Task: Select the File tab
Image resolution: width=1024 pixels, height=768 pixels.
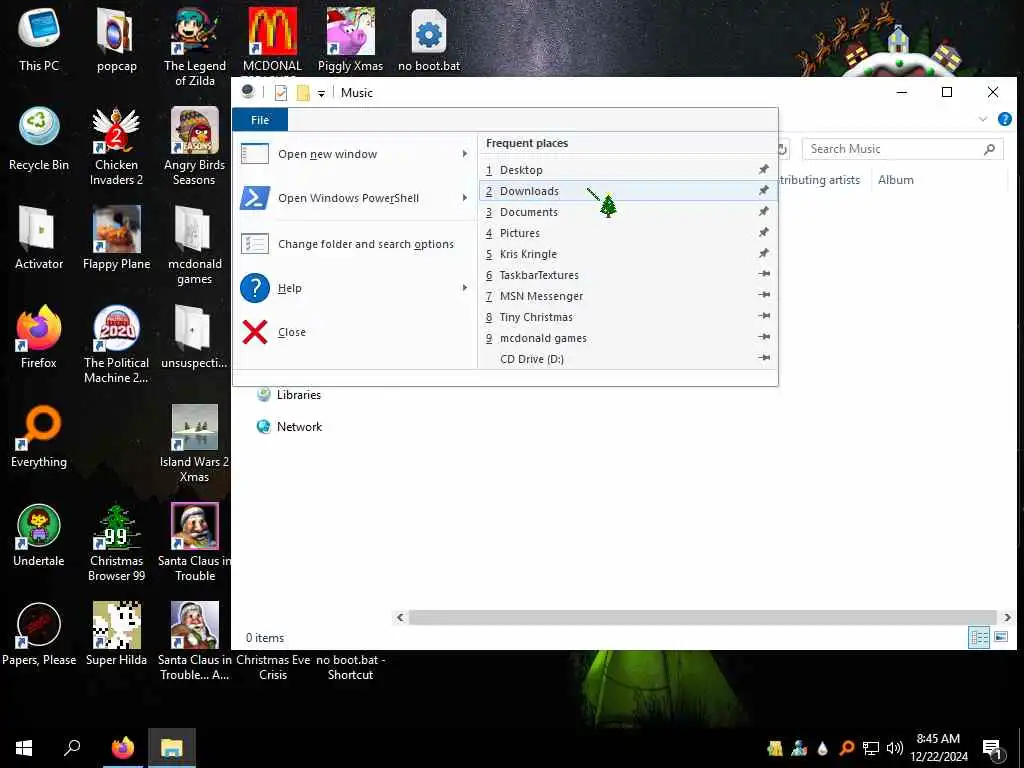Action: tap(260, 120)
